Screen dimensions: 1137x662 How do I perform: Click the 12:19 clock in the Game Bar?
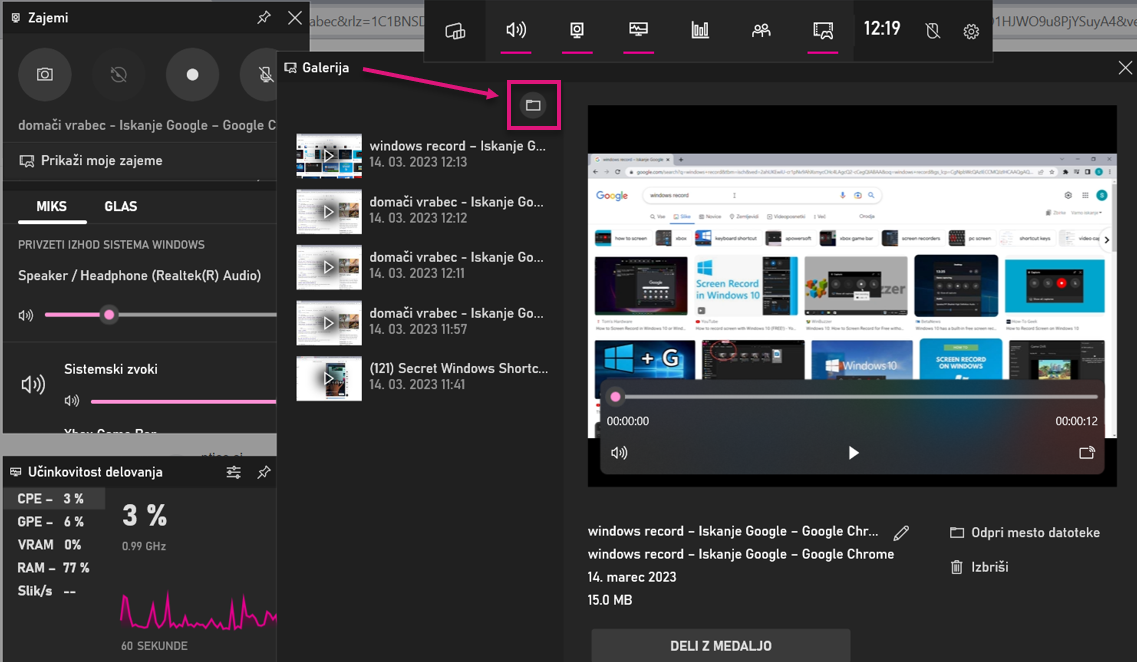(882, 28)
